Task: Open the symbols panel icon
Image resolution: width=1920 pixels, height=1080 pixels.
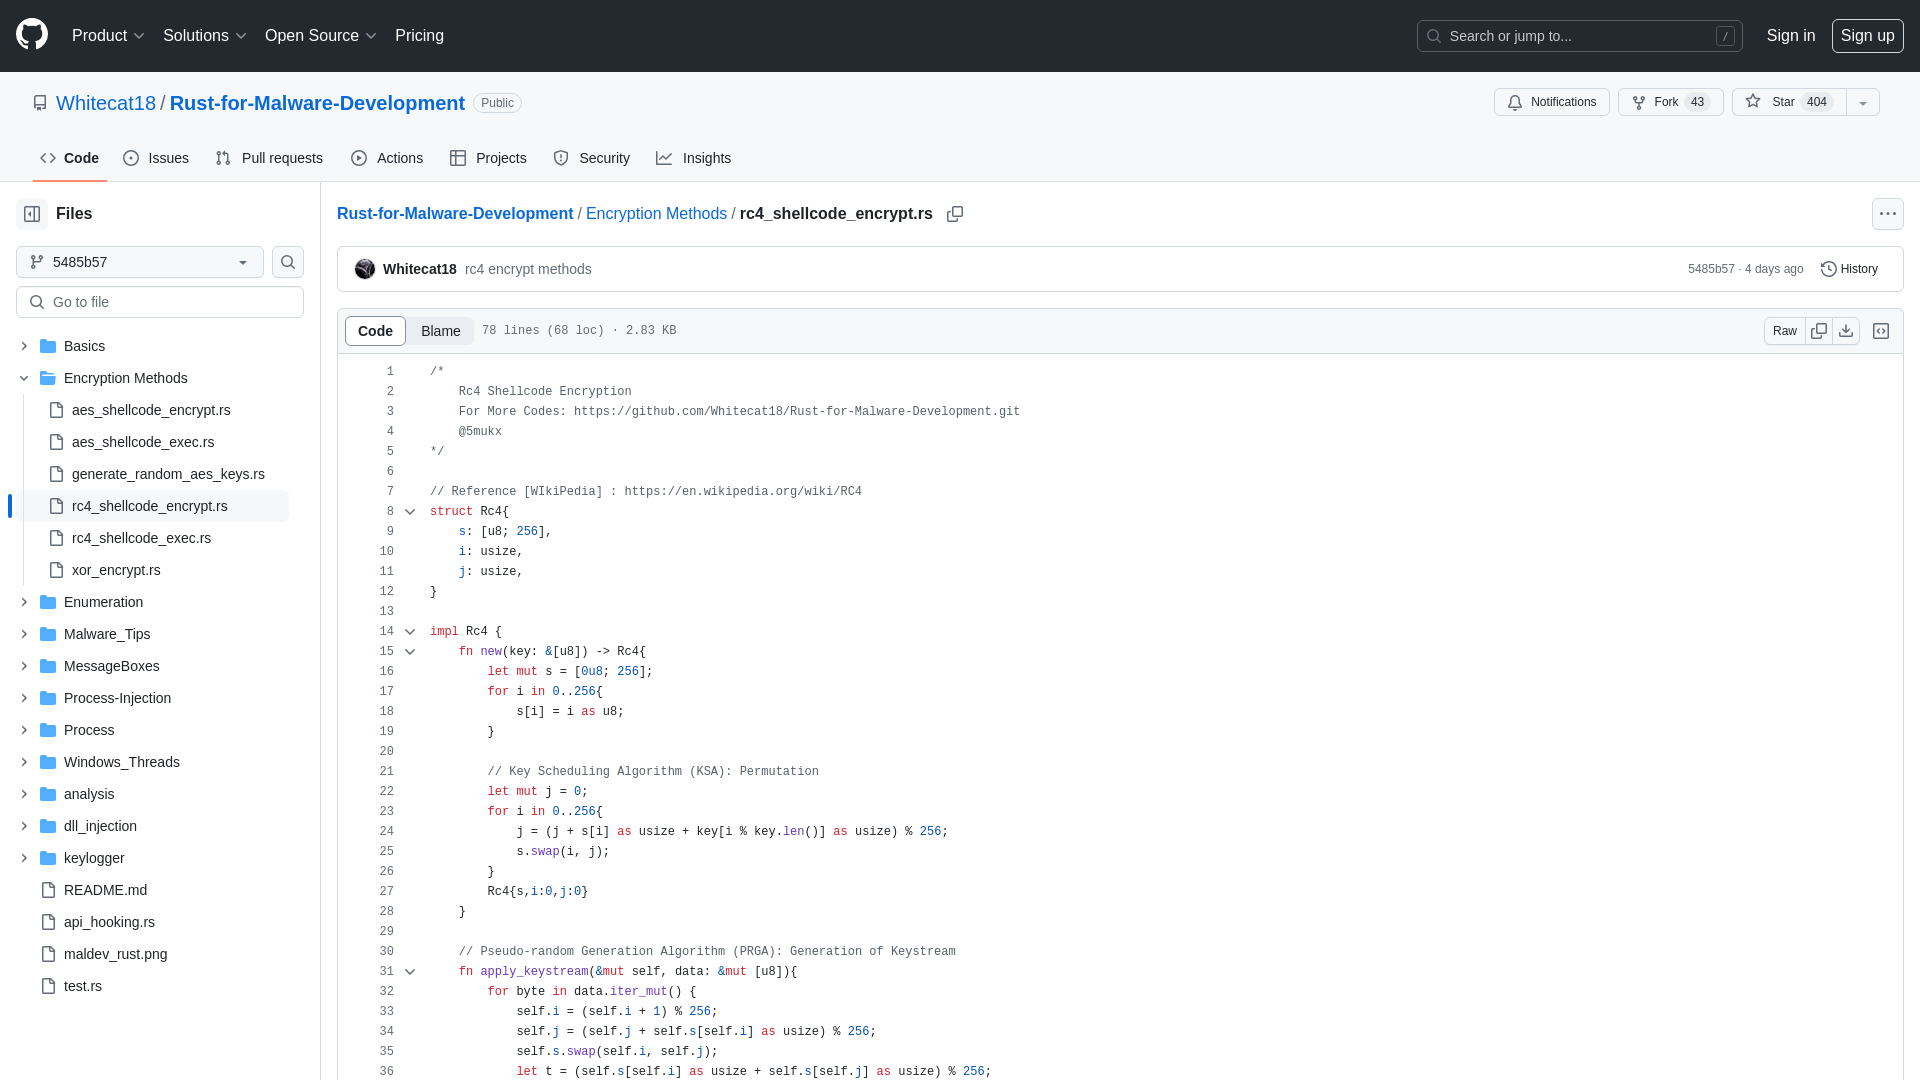Action: pos(1881,331)
